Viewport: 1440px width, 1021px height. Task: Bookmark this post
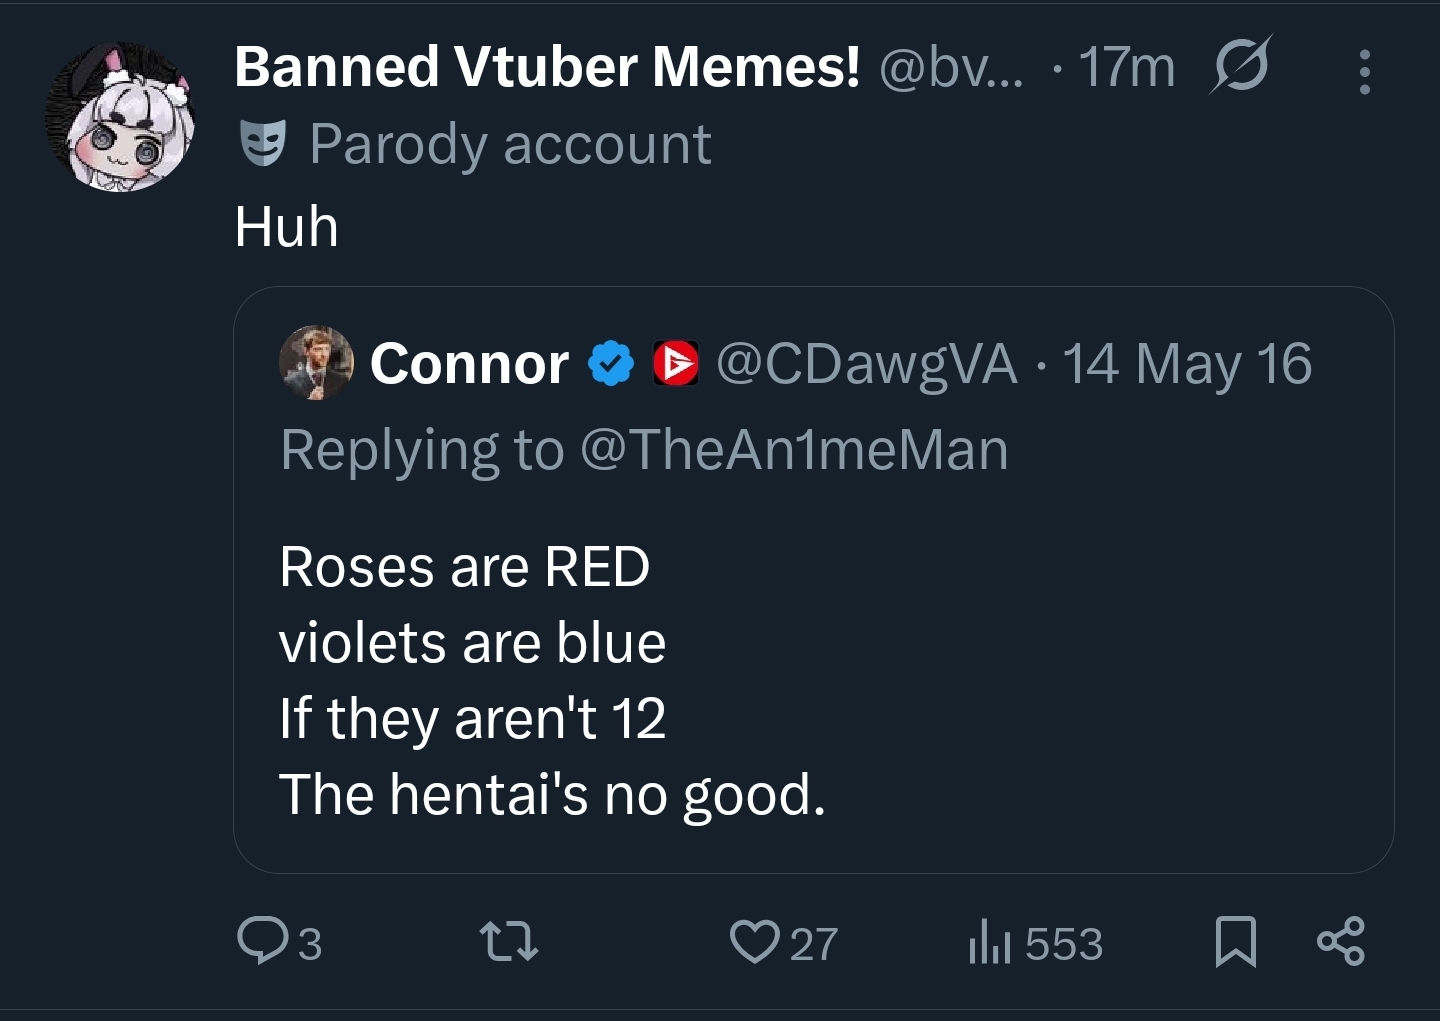[1235, 942]
